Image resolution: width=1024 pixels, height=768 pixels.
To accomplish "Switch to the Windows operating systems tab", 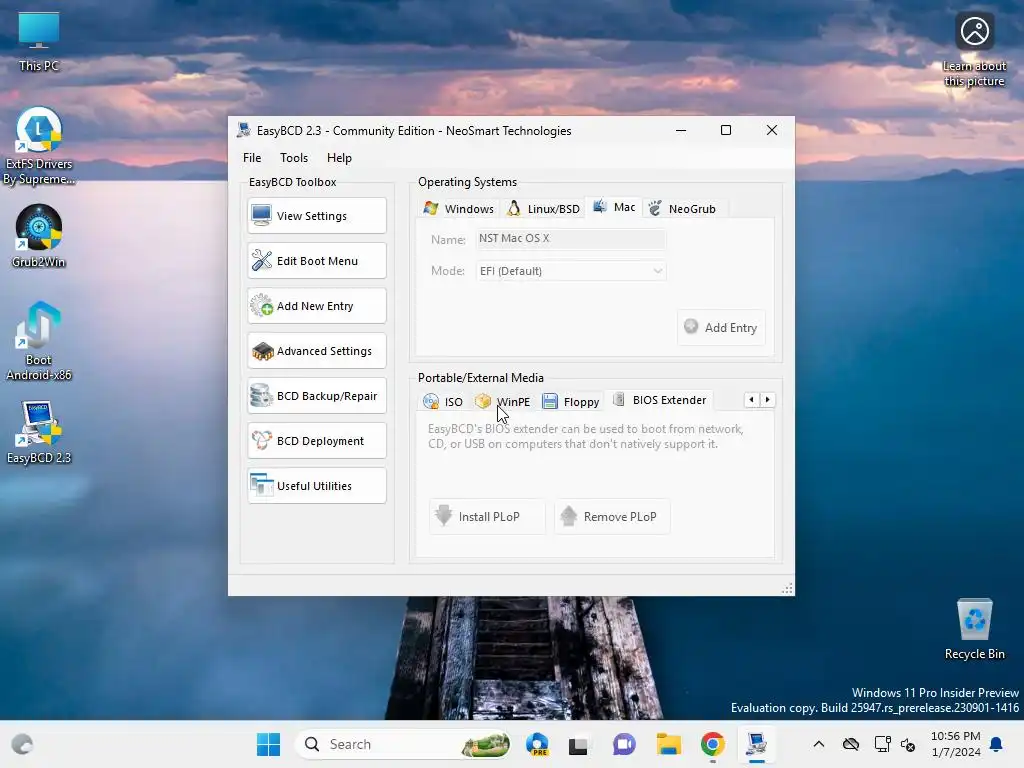I will tap(458, 208).
